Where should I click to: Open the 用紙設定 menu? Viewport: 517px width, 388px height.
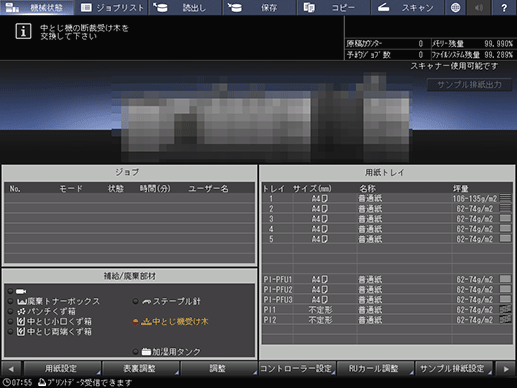coord(62,369)
